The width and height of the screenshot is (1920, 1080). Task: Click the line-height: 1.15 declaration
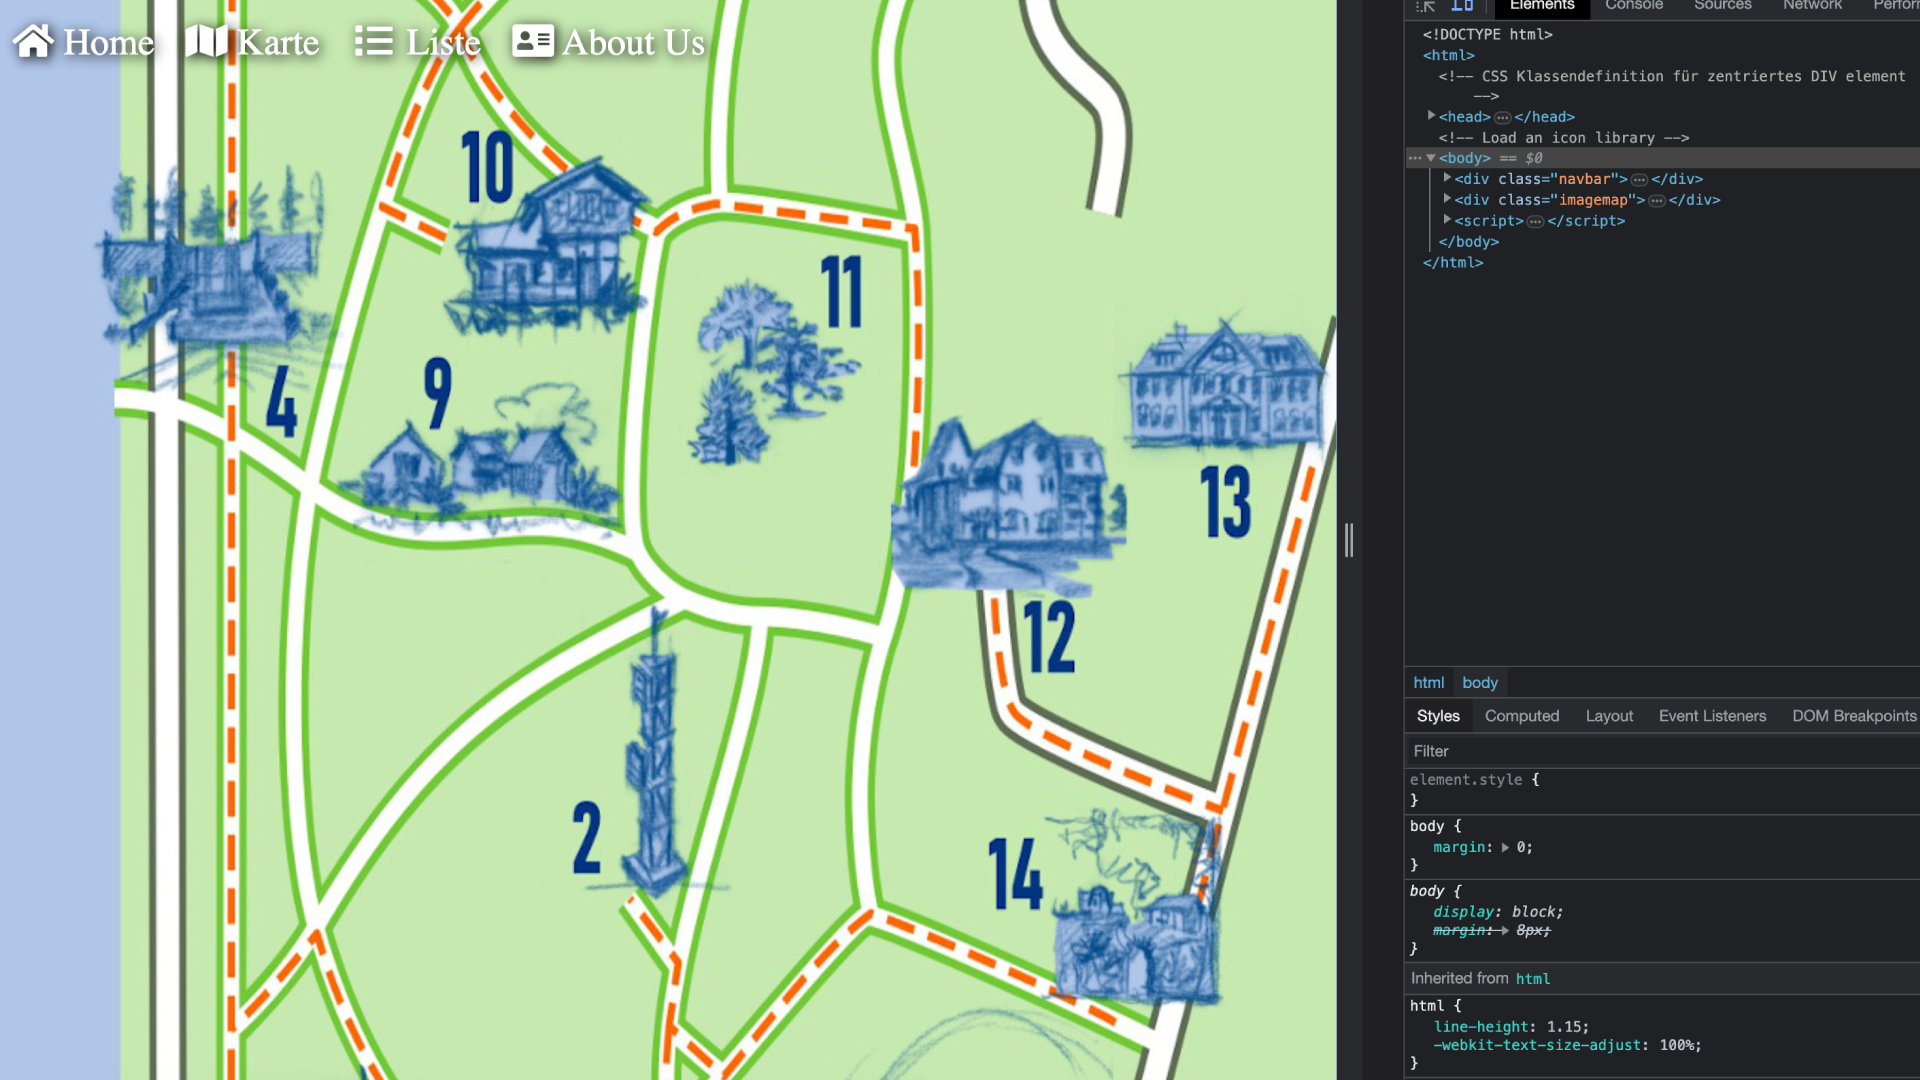1511,1027
